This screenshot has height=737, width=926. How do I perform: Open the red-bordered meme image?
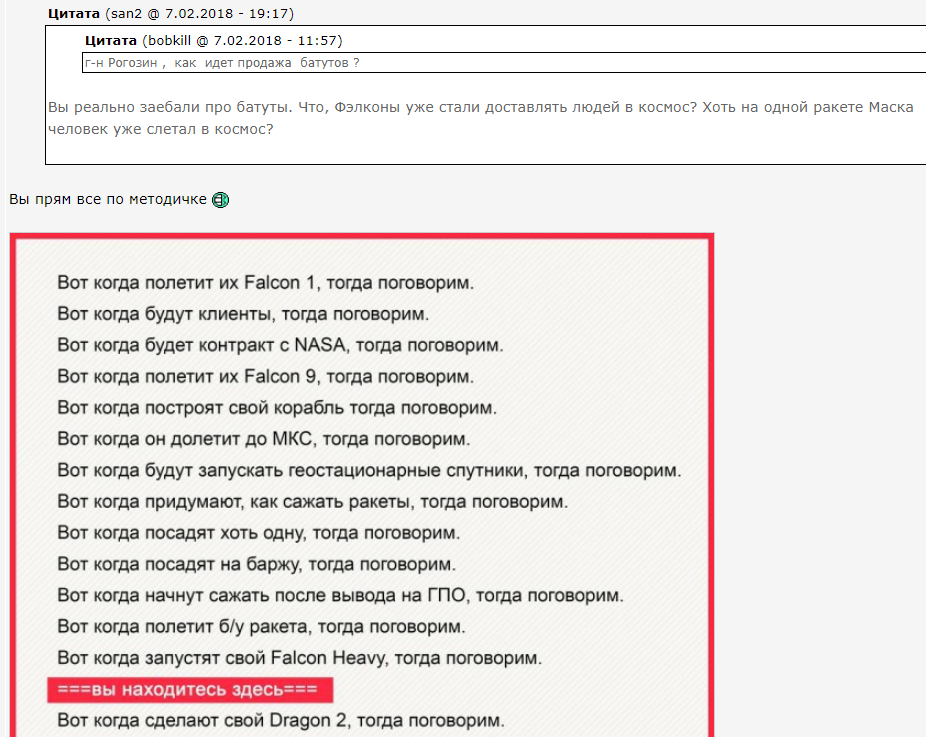[362, 485]
